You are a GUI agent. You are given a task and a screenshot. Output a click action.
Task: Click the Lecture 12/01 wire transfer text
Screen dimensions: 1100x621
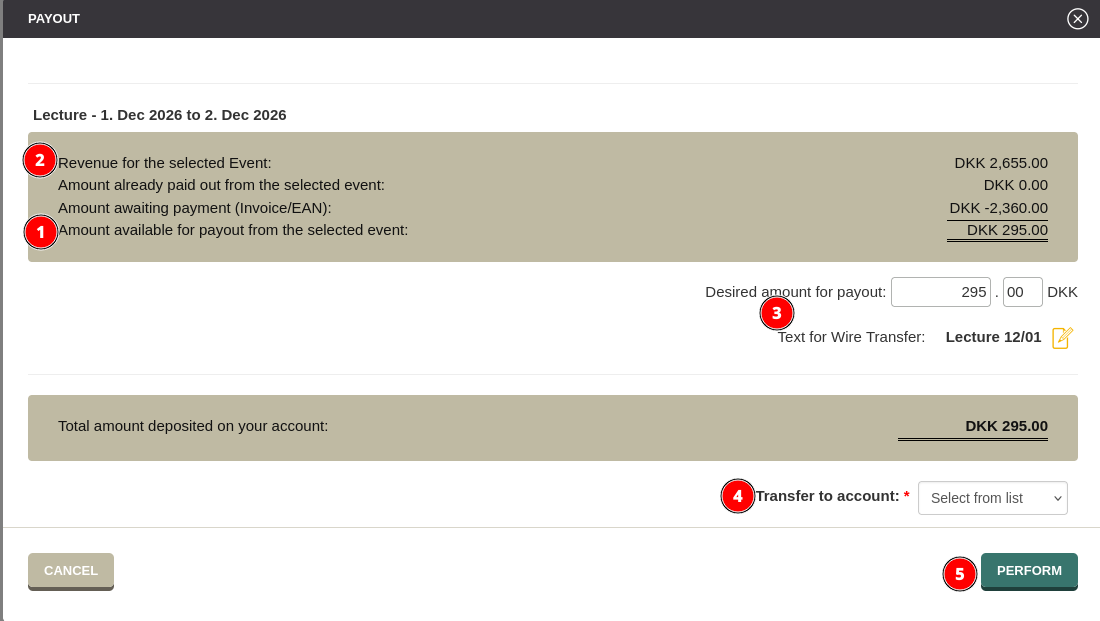point(993,337)
